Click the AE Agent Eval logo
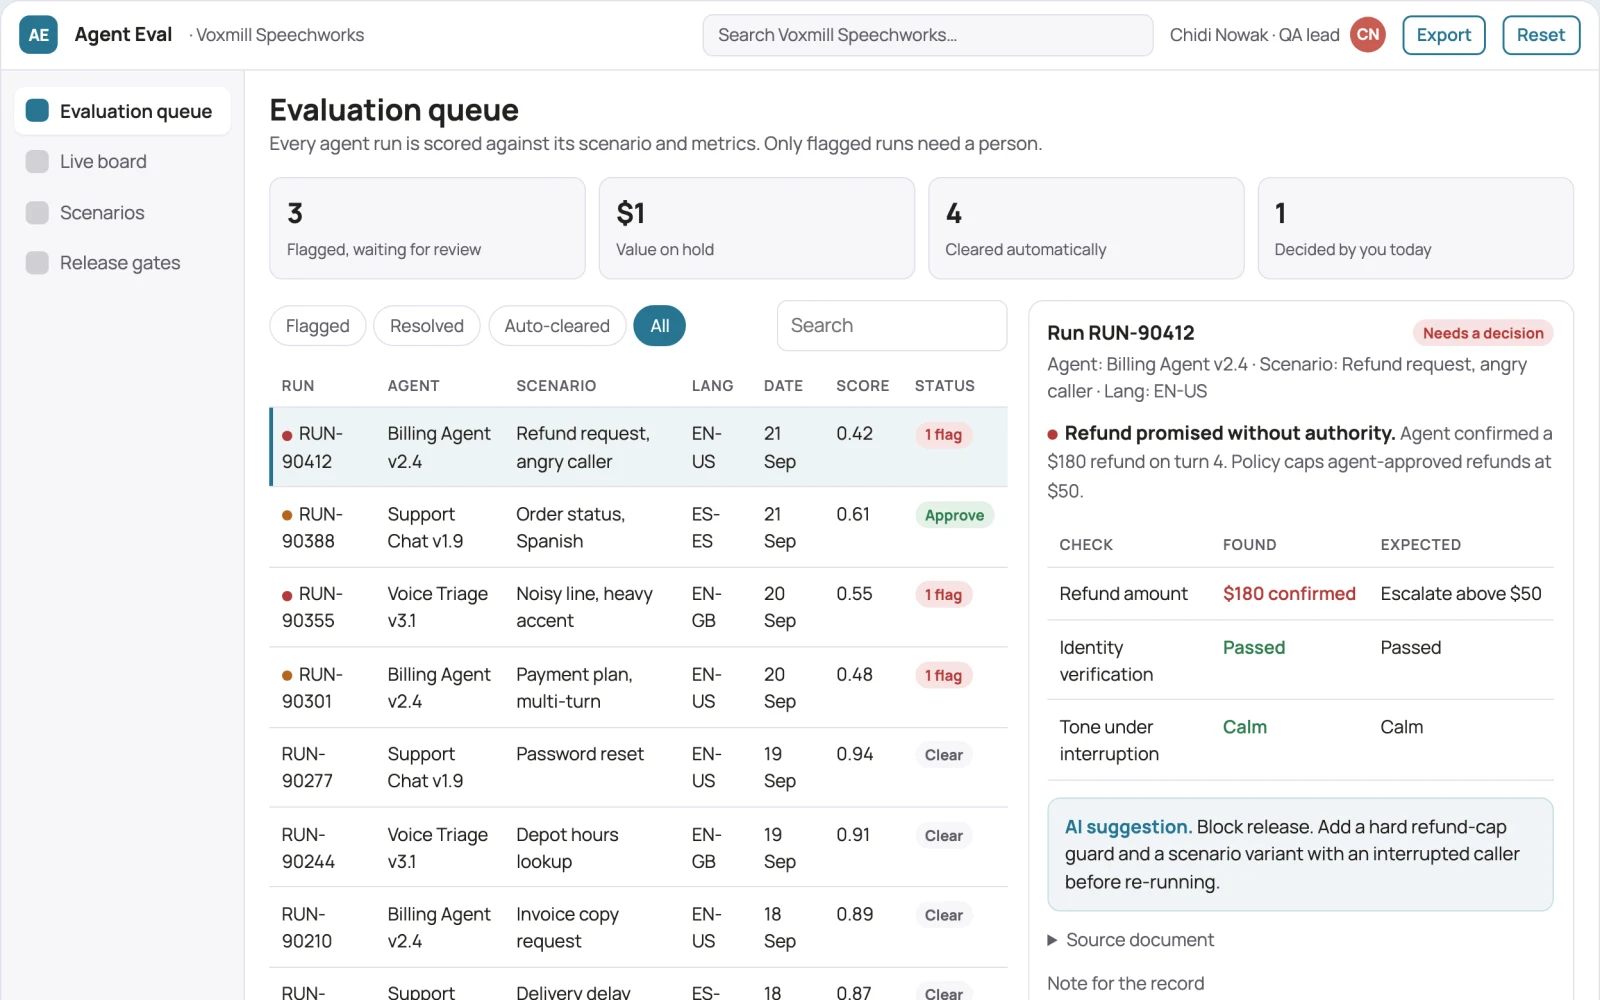 click(x=38, y=35)
